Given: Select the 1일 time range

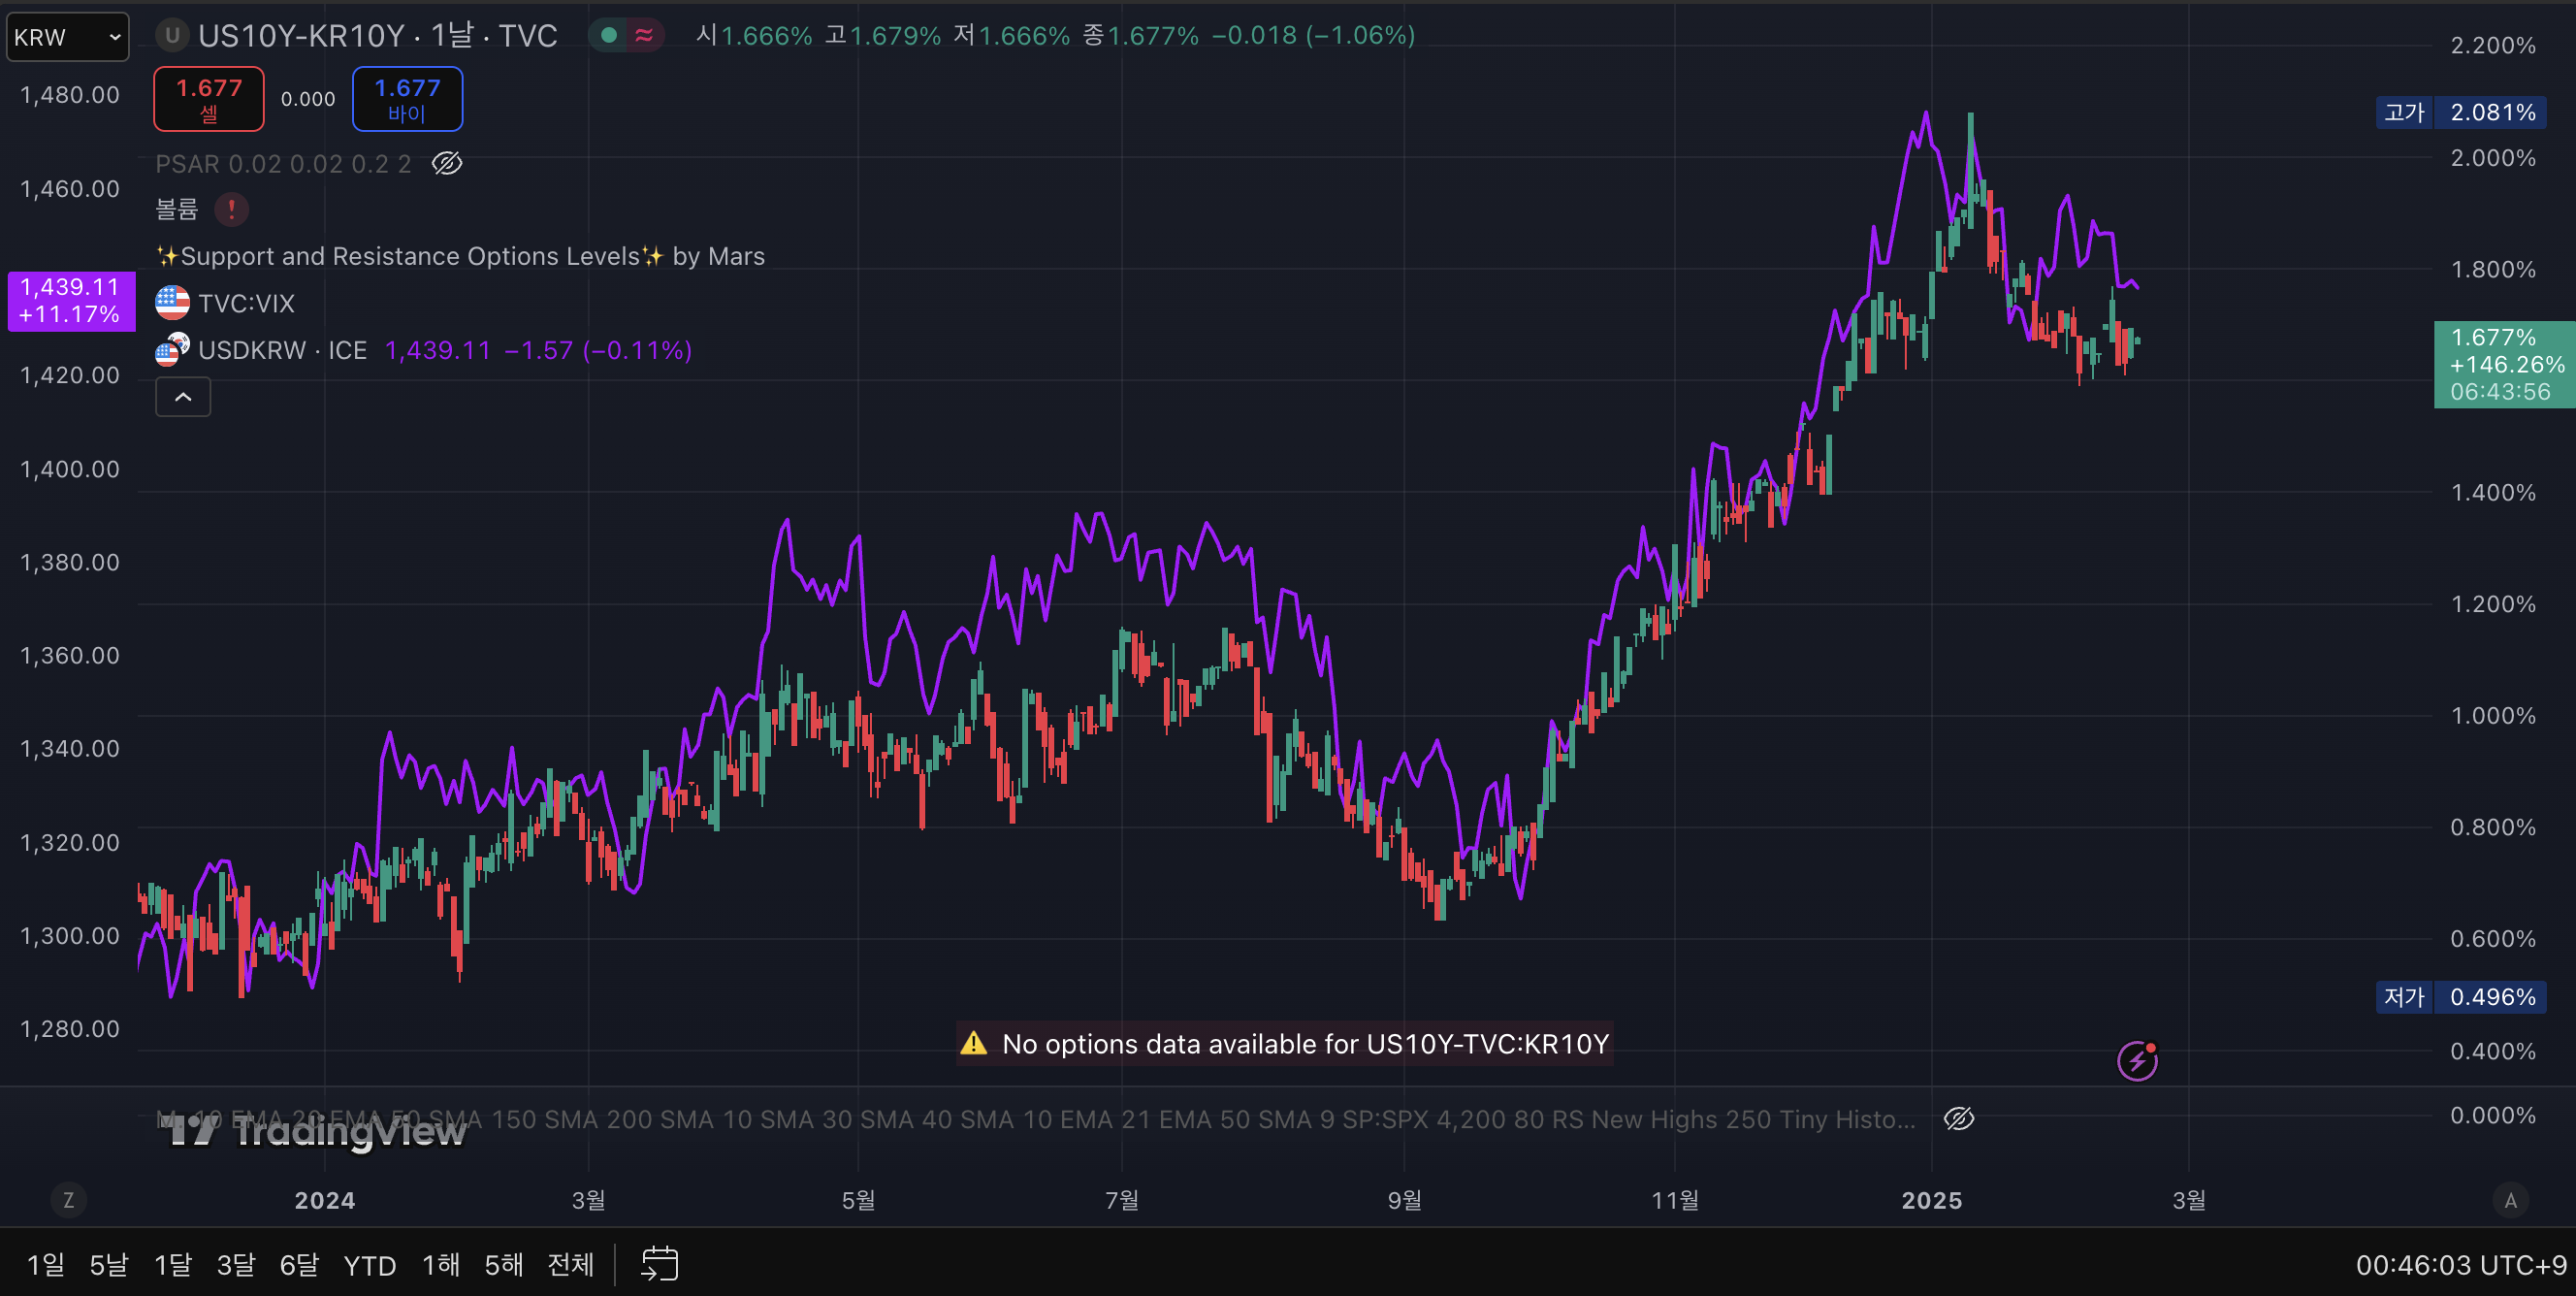Looking at the screenshot, I should pyautogui.click(x=45, y=1265).
